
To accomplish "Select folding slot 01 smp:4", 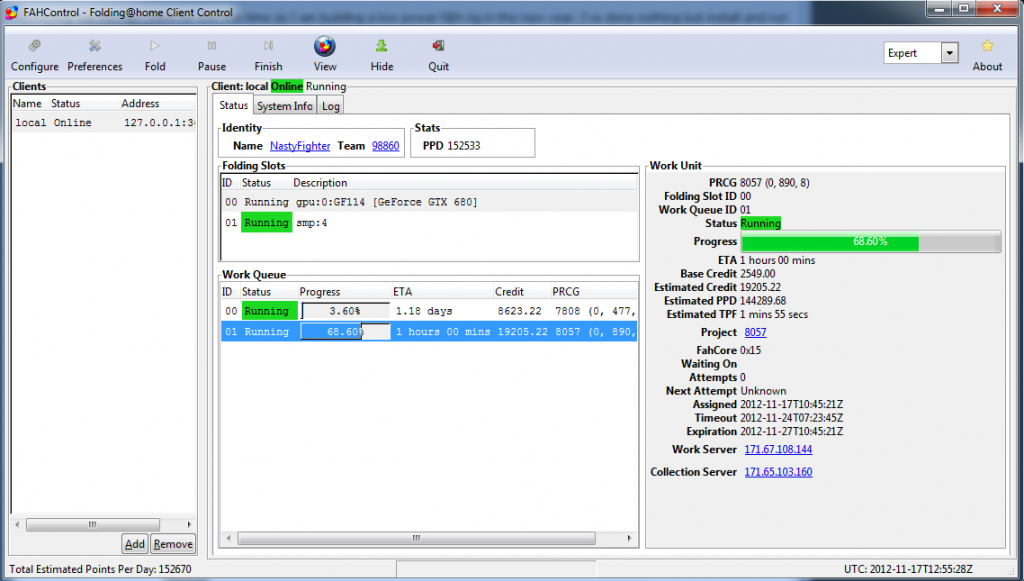I will [x=429, y=223].
